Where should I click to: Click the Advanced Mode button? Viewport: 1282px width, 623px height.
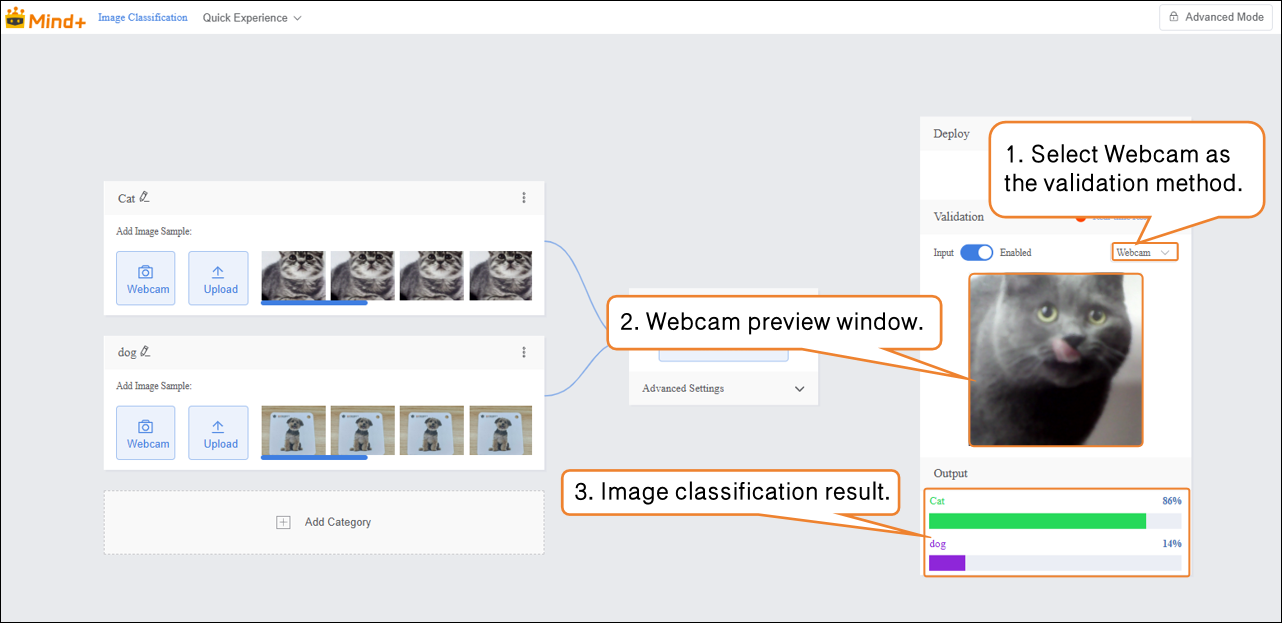pos(1215,17)
